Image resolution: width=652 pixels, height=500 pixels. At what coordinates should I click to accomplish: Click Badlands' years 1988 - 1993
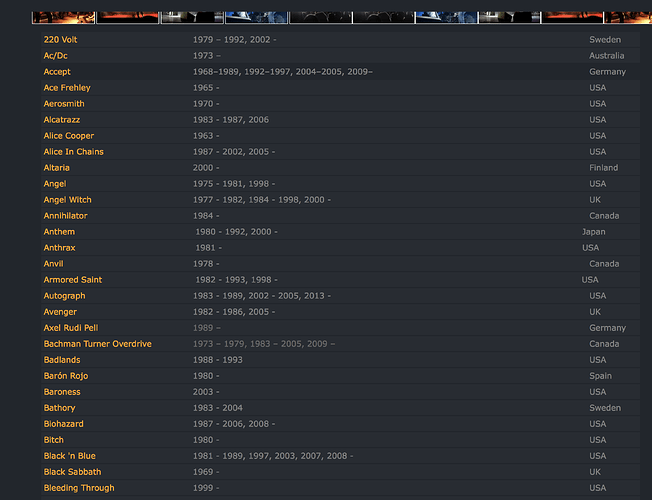pyautogui.click(x=217, y=360)
